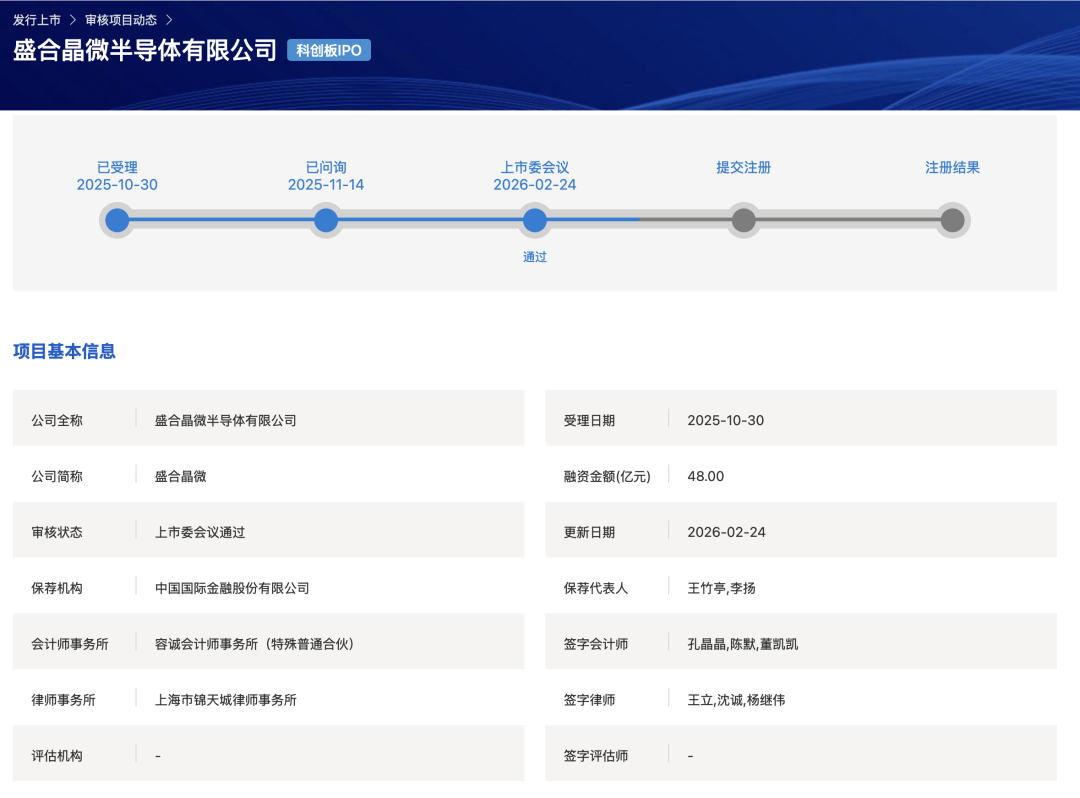Select the company title 盛合晶微半导体有限公司
Image resolution: width=1080 pixels, height=798 pixels.
click(143, 49)
